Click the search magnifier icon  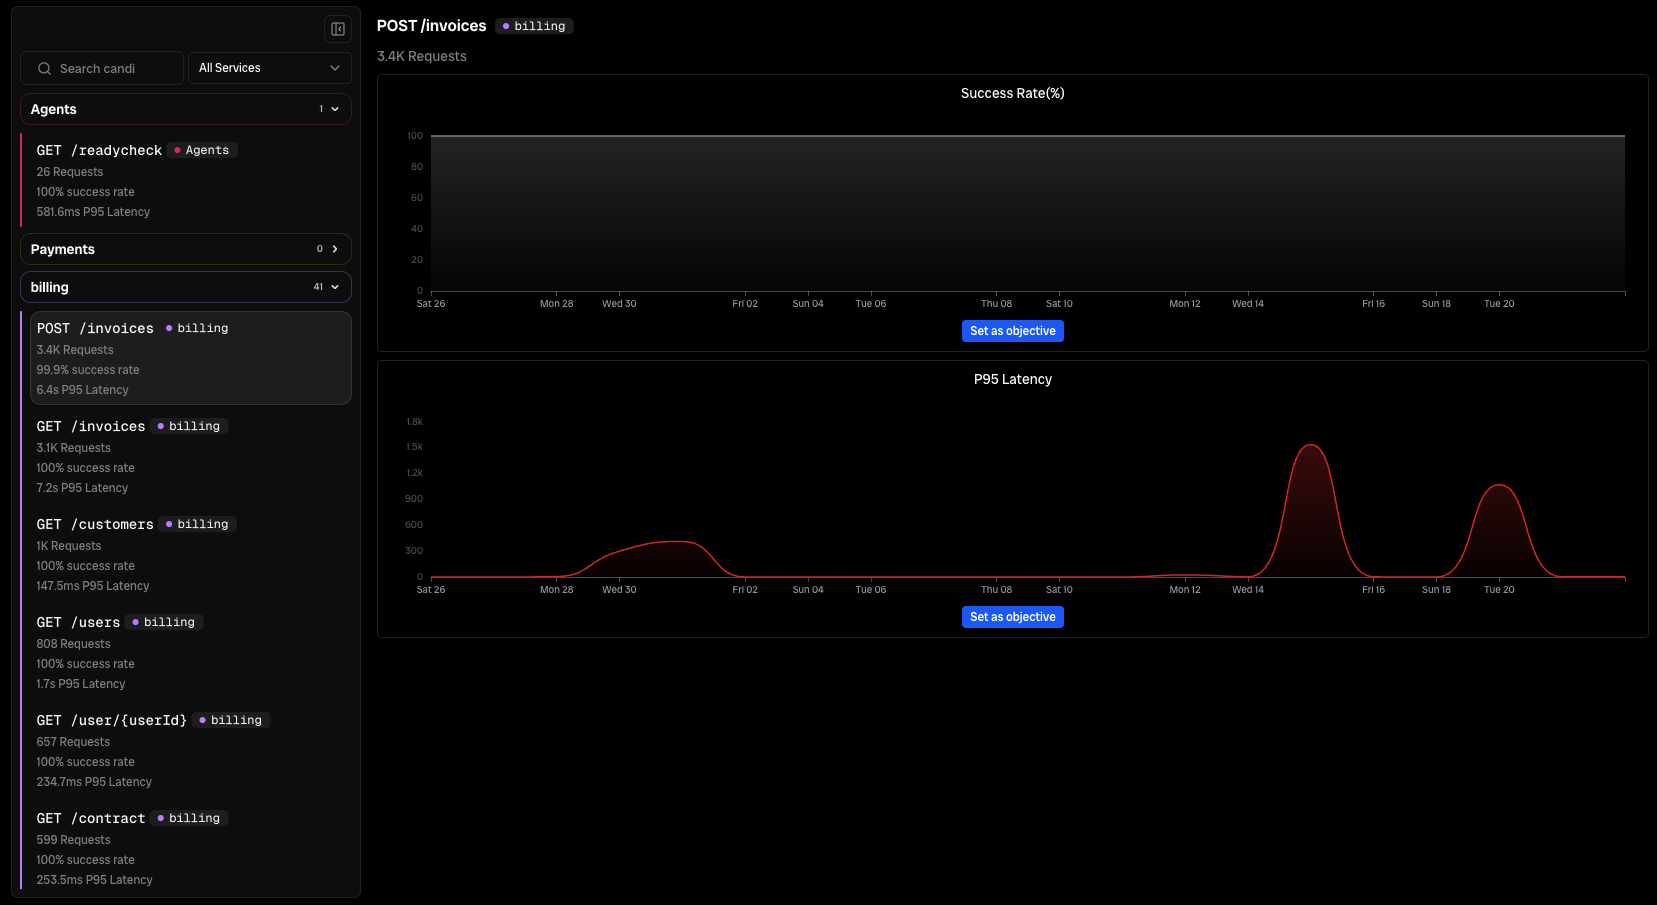click(44, 69)
